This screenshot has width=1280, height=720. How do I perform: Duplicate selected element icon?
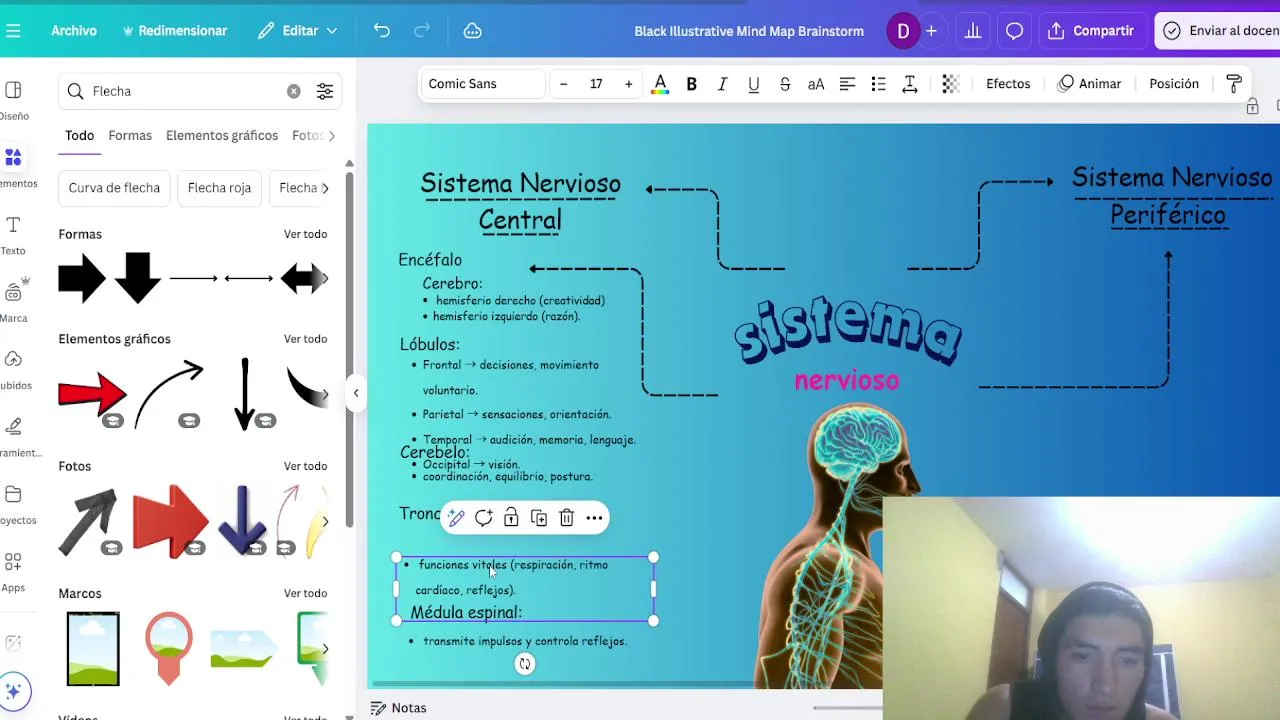click(x=539, y=518)
